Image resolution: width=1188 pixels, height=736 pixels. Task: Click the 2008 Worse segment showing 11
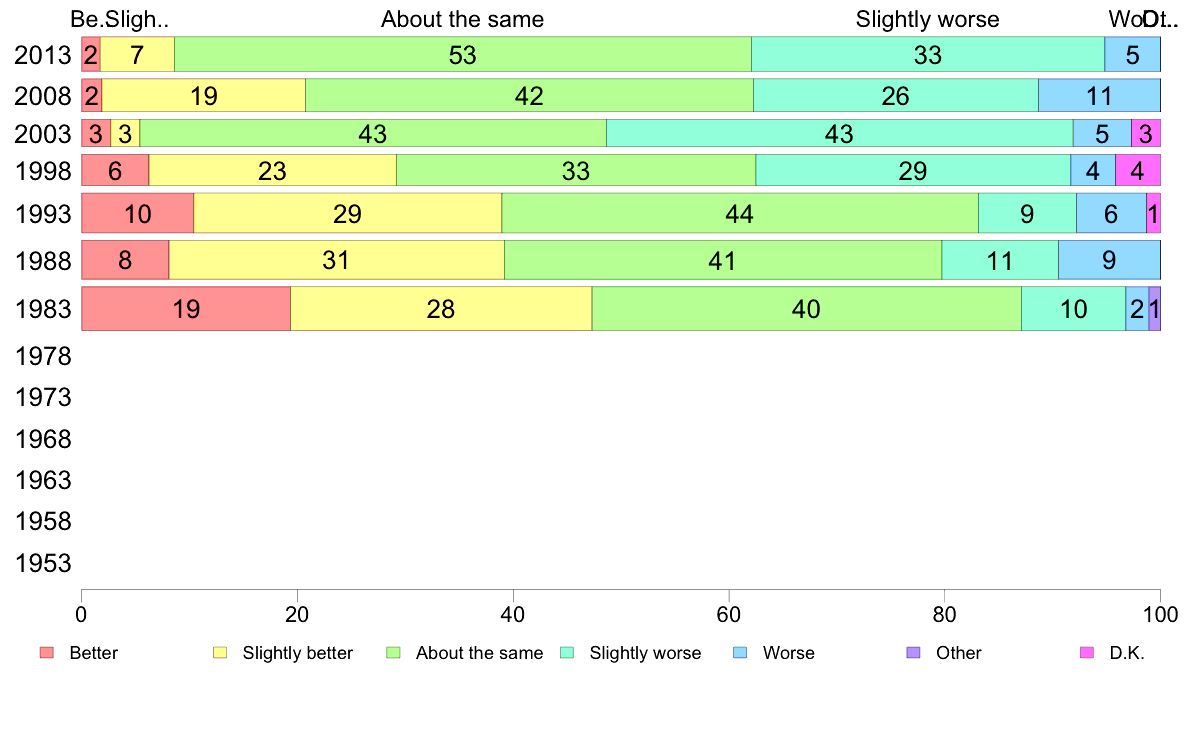pyautogui.click(x=1099, y=96)
